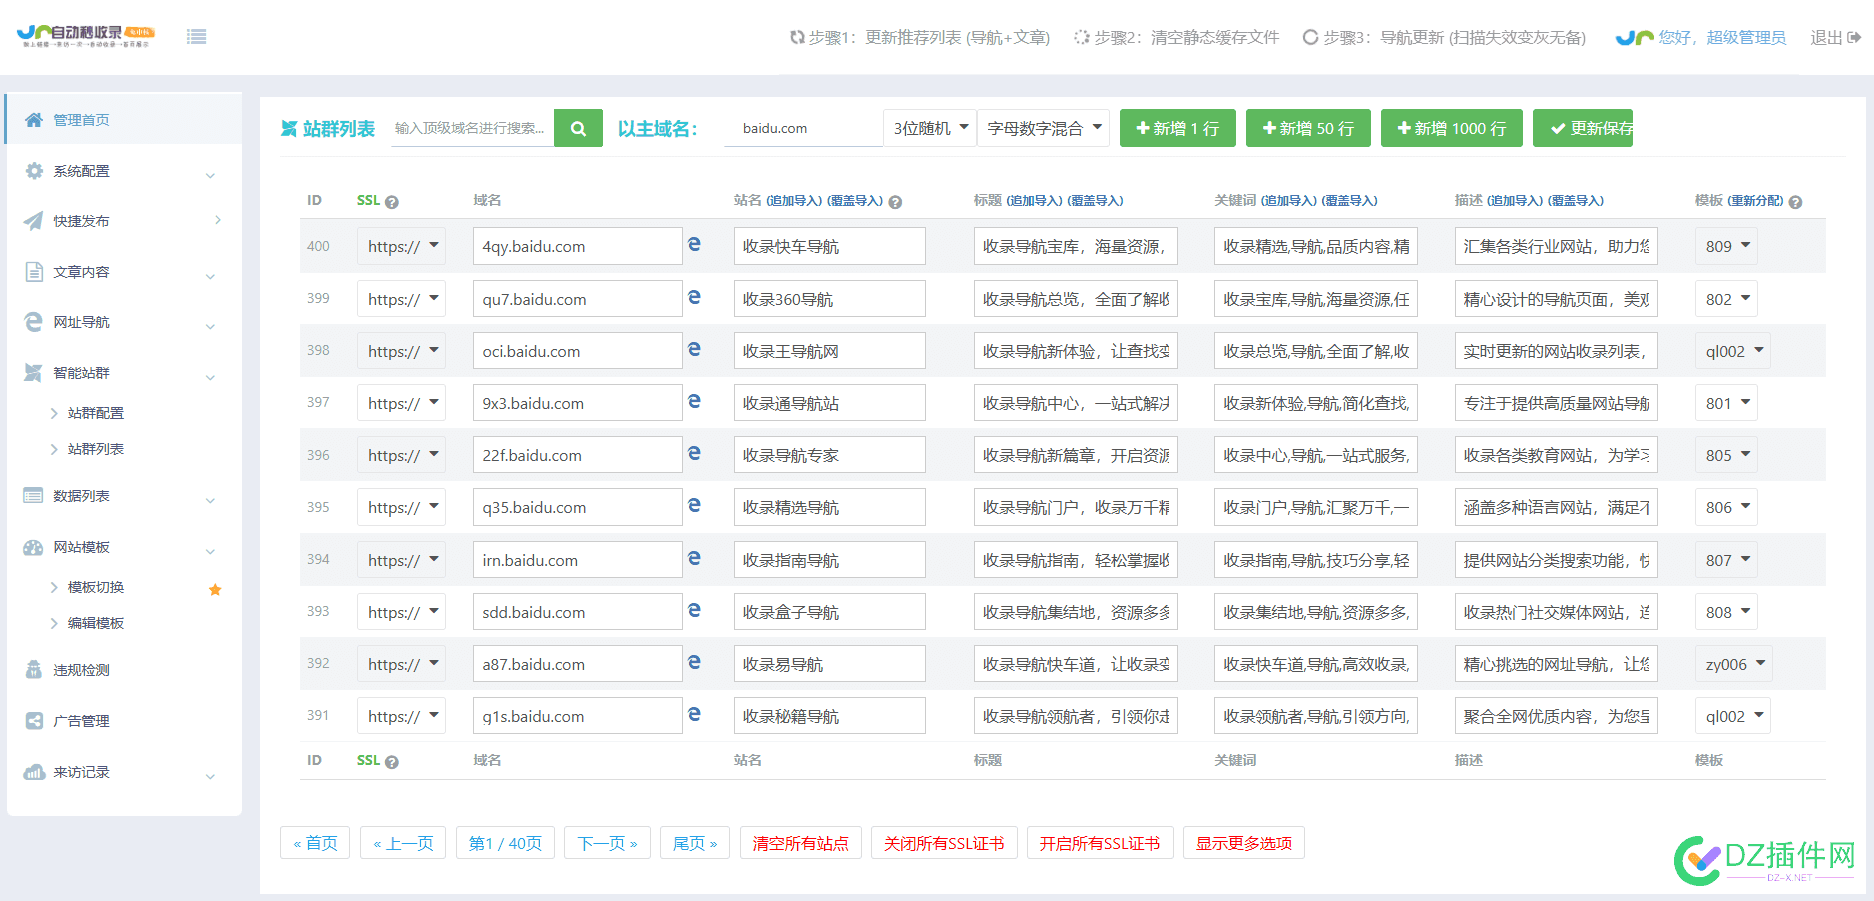
Task: Click 步骤1 更新推荐列表 link
Action: point(920,37)
